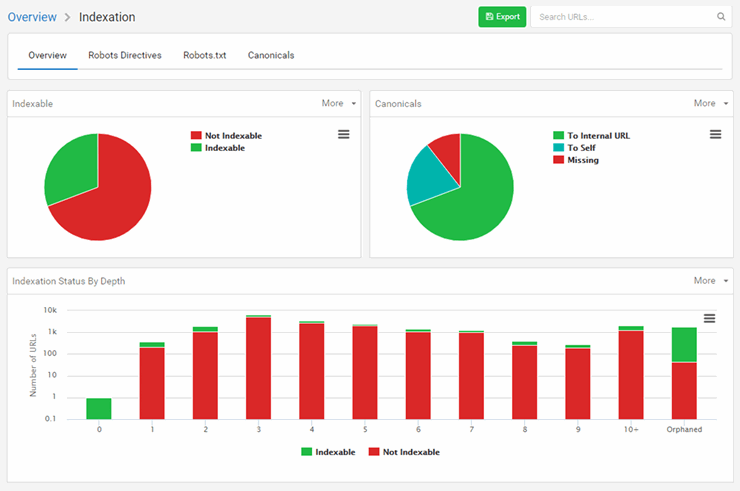Switch to the Robots.txt tab
740x491 pixels.
[x=204, y=56]
